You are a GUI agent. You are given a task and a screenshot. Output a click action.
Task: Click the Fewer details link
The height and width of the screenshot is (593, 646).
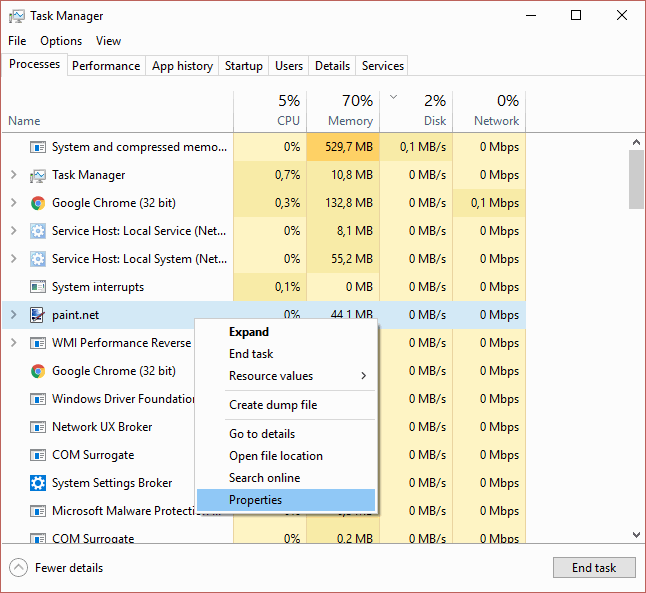pyautogui.click(x=69, y=568)
